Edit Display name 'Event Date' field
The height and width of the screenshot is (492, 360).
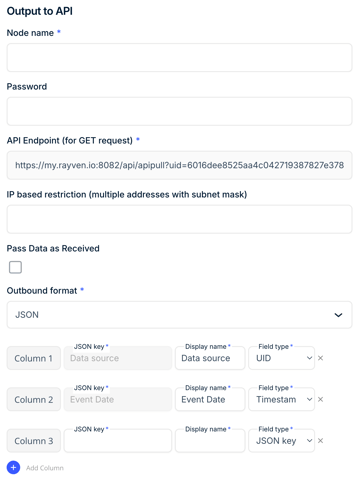point(210,399)
